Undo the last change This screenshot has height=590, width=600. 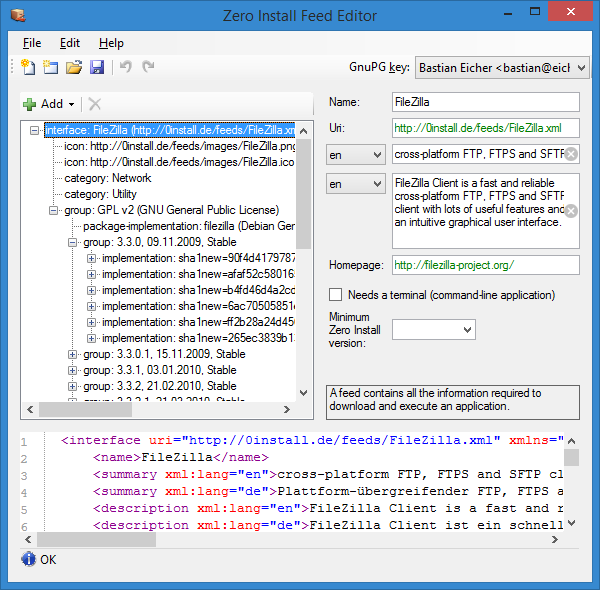[x=126, y=67]
